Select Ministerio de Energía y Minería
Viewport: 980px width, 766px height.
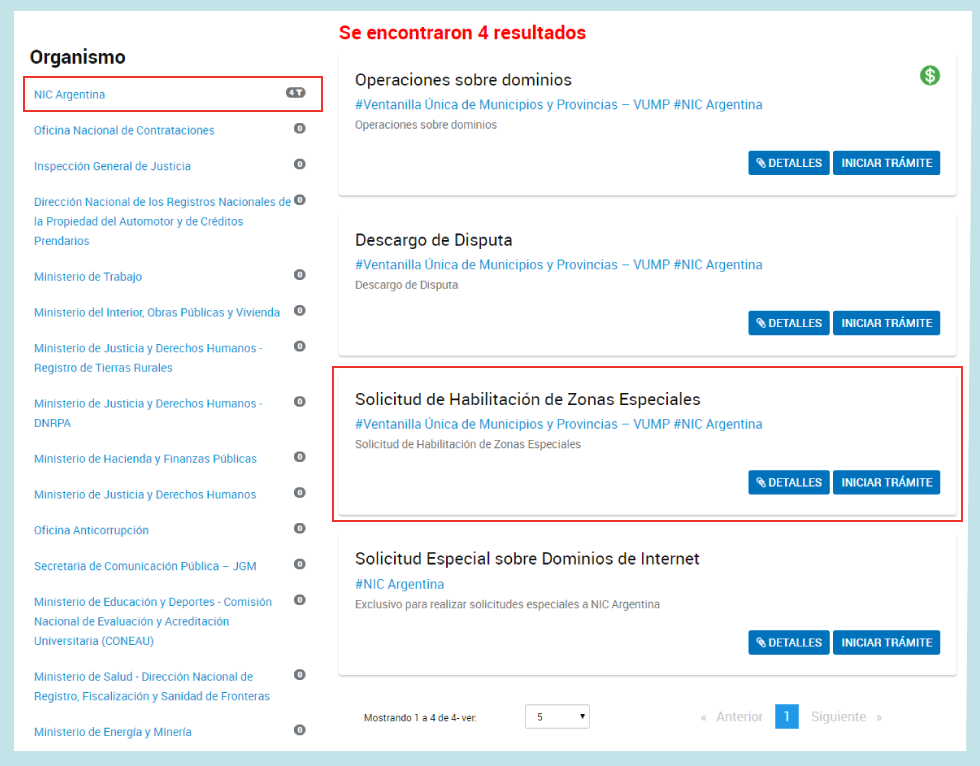click(113, 732)
